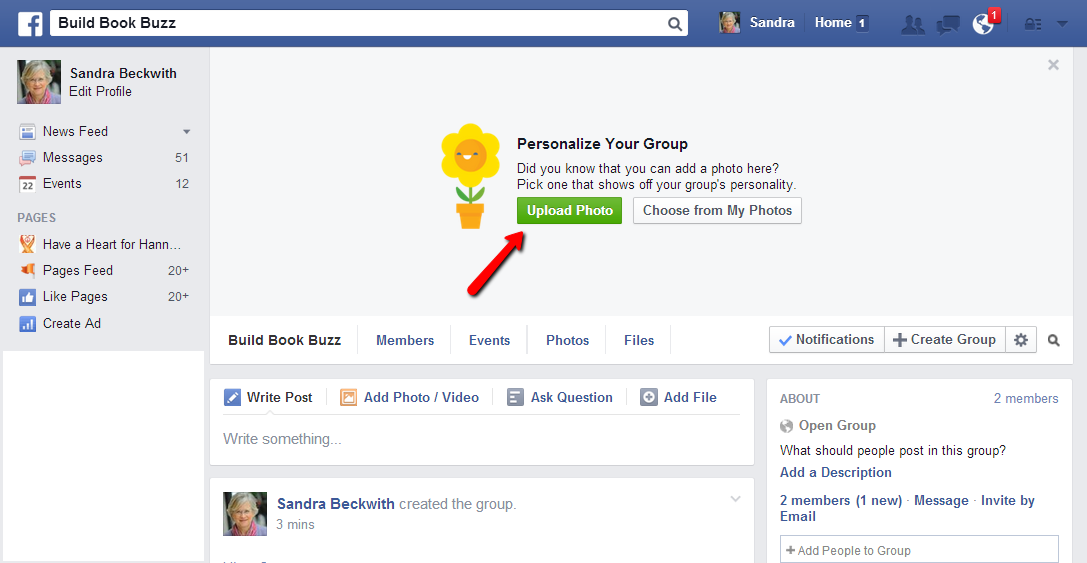Click the 3 mins timestamp

(295, 524)
